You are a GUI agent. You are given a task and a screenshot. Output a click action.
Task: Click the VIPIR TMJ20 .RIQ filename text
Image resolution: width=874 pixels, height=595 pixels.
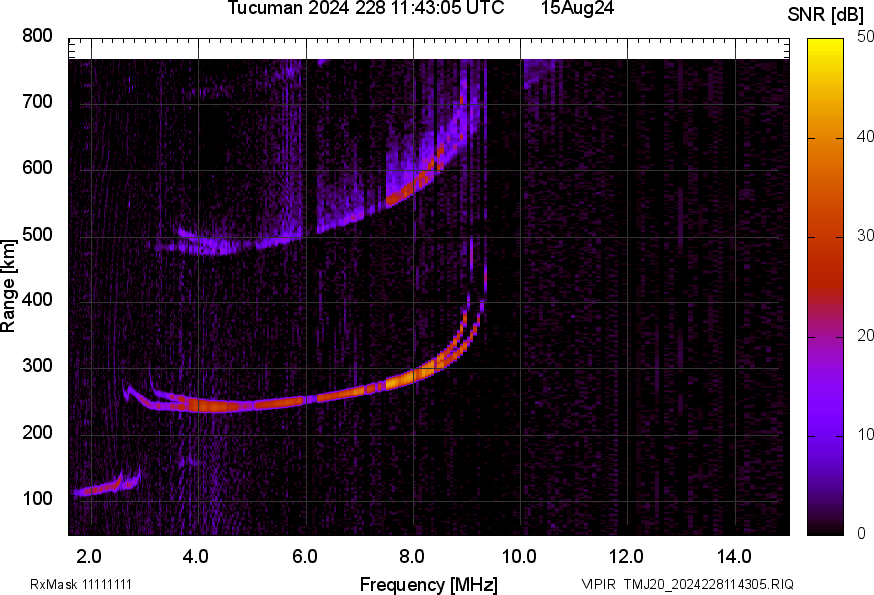[x=687, y=584]
